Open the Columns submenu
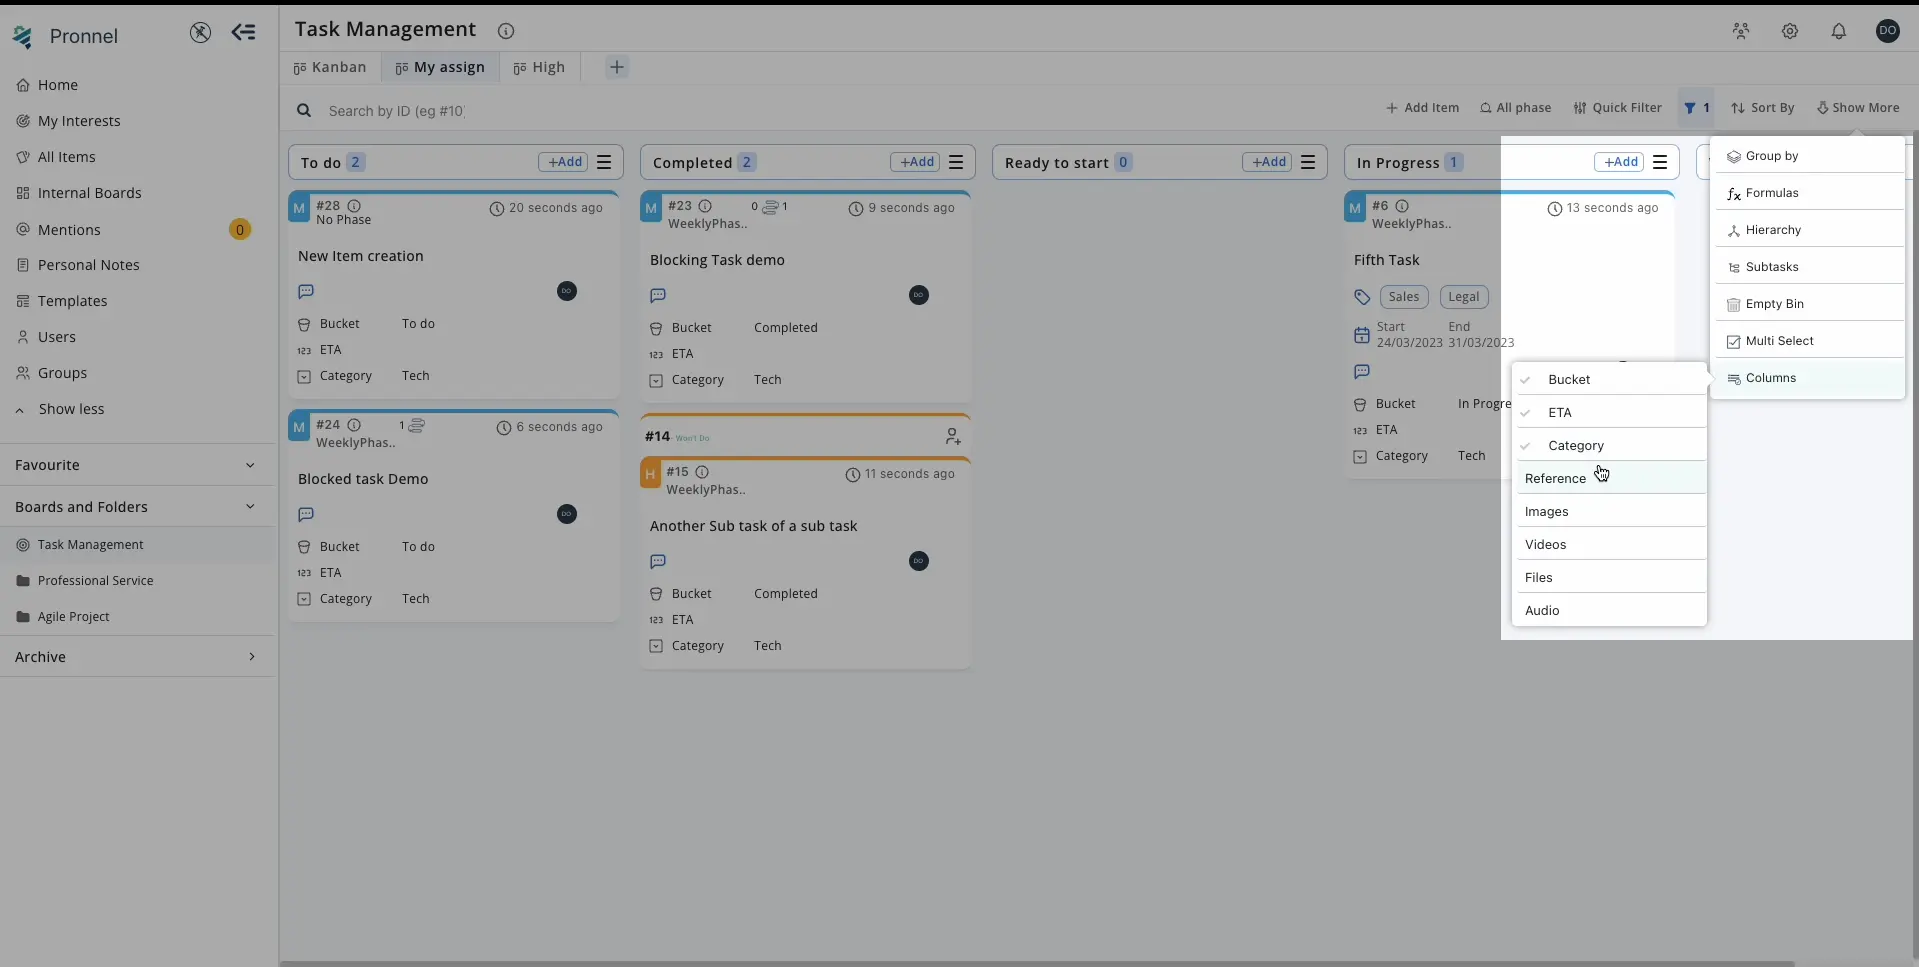The width and height of the screenshot is (1919, 967). pos(1809,378)
